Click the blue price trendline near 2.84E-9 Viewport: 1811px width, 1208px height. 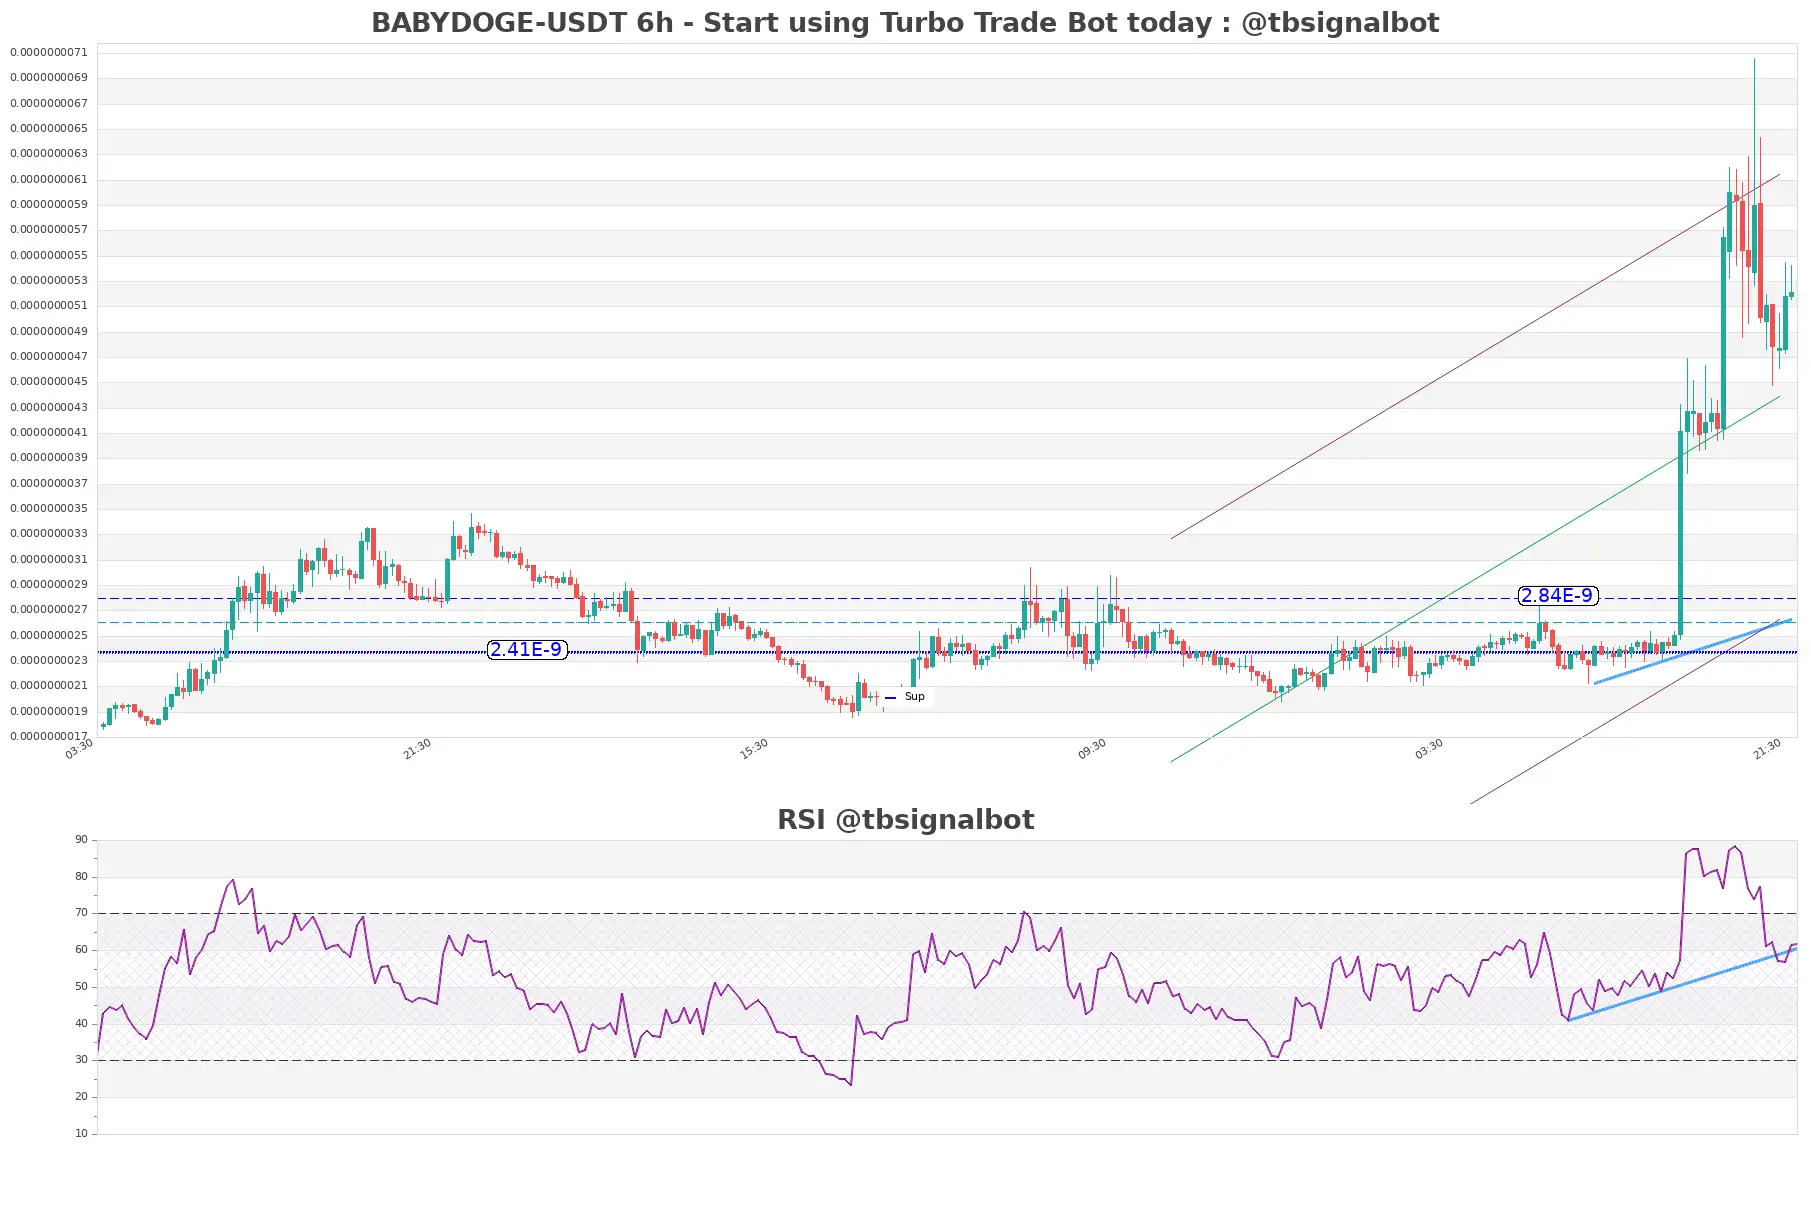[1692, 651]
